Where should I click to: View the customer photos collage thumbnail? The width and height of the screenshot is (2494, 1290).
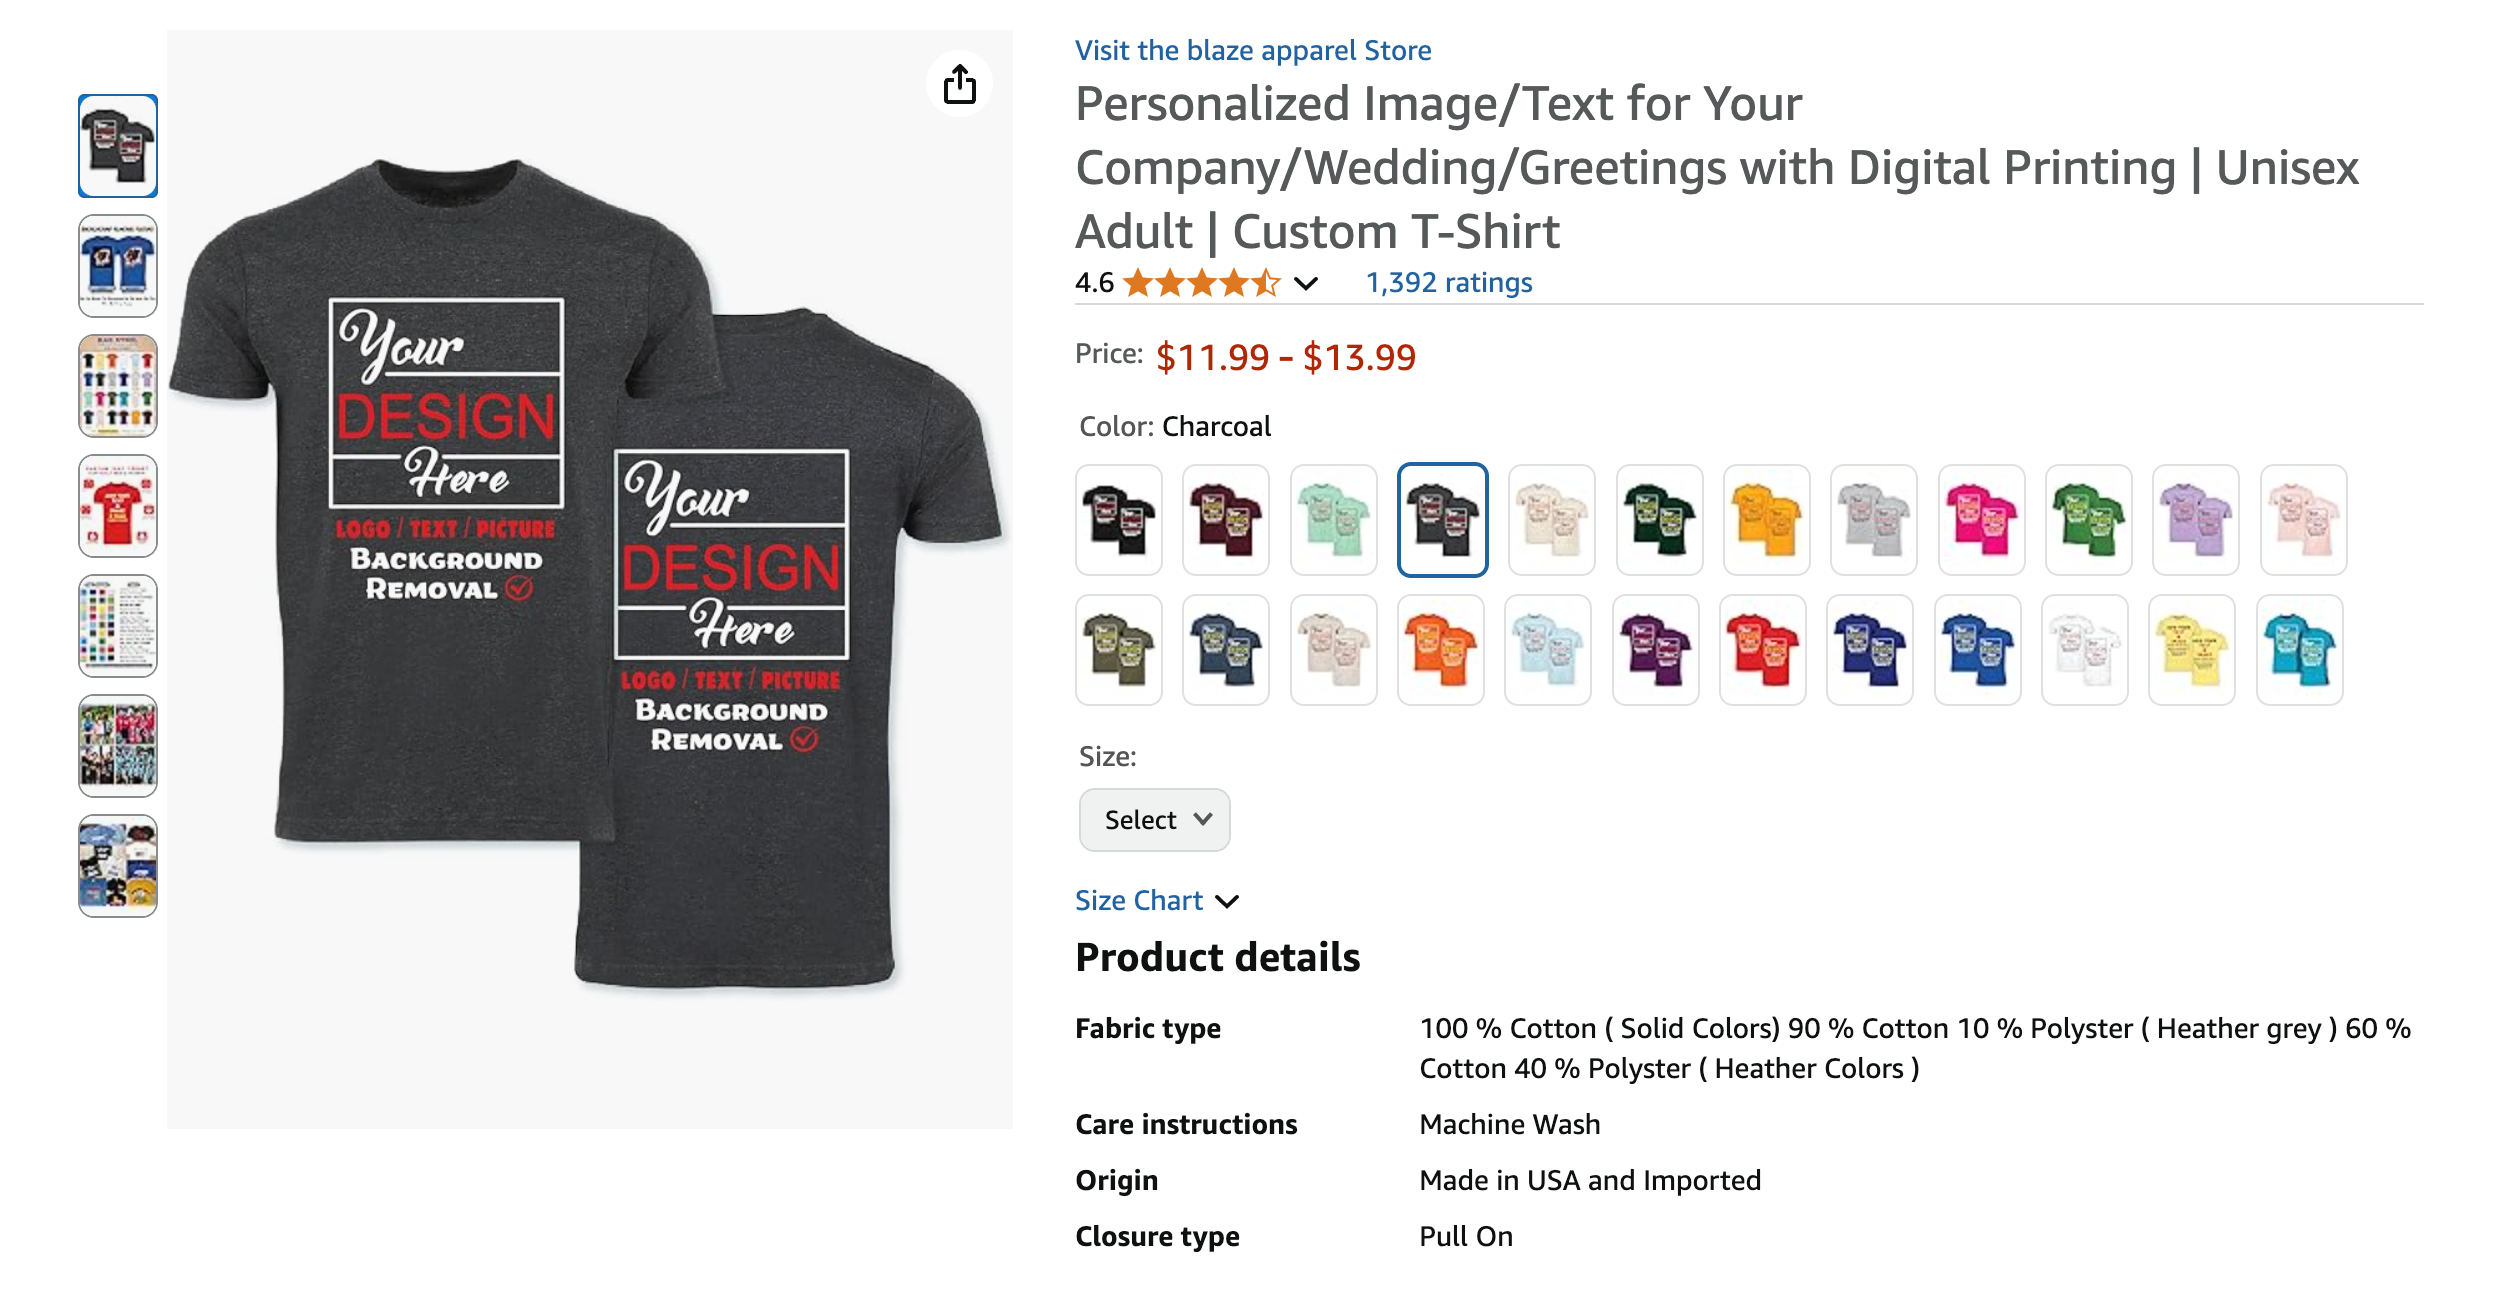tap(118, 746)
